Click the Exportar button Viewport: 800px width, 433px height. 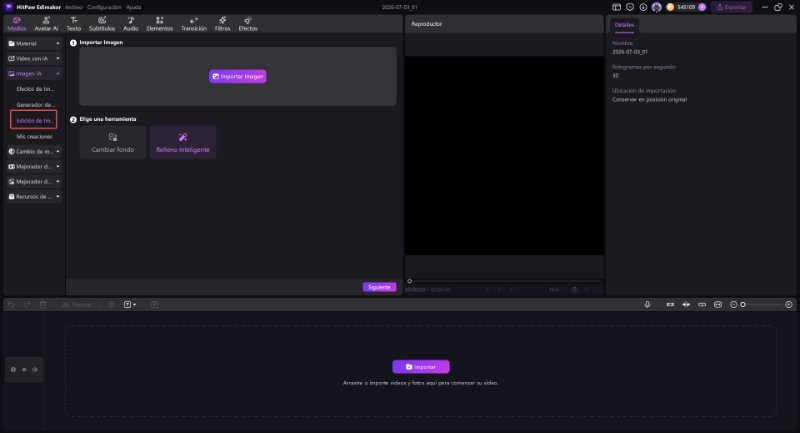[x=731, y=7]
